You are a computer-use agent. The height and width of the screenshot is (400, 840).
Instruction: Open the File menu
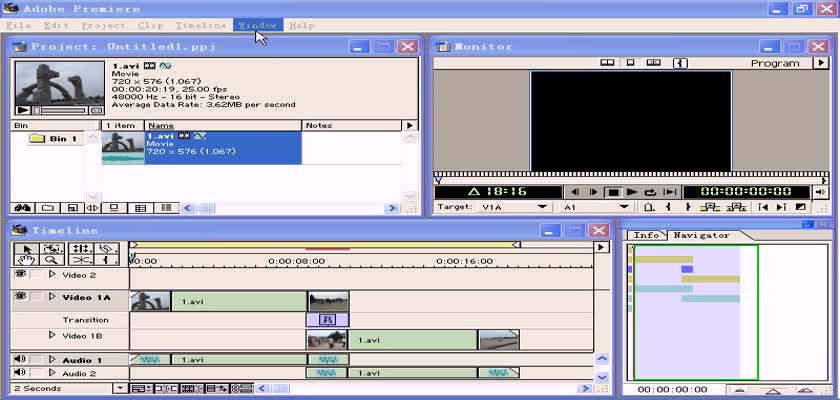[x=18, y=25]
